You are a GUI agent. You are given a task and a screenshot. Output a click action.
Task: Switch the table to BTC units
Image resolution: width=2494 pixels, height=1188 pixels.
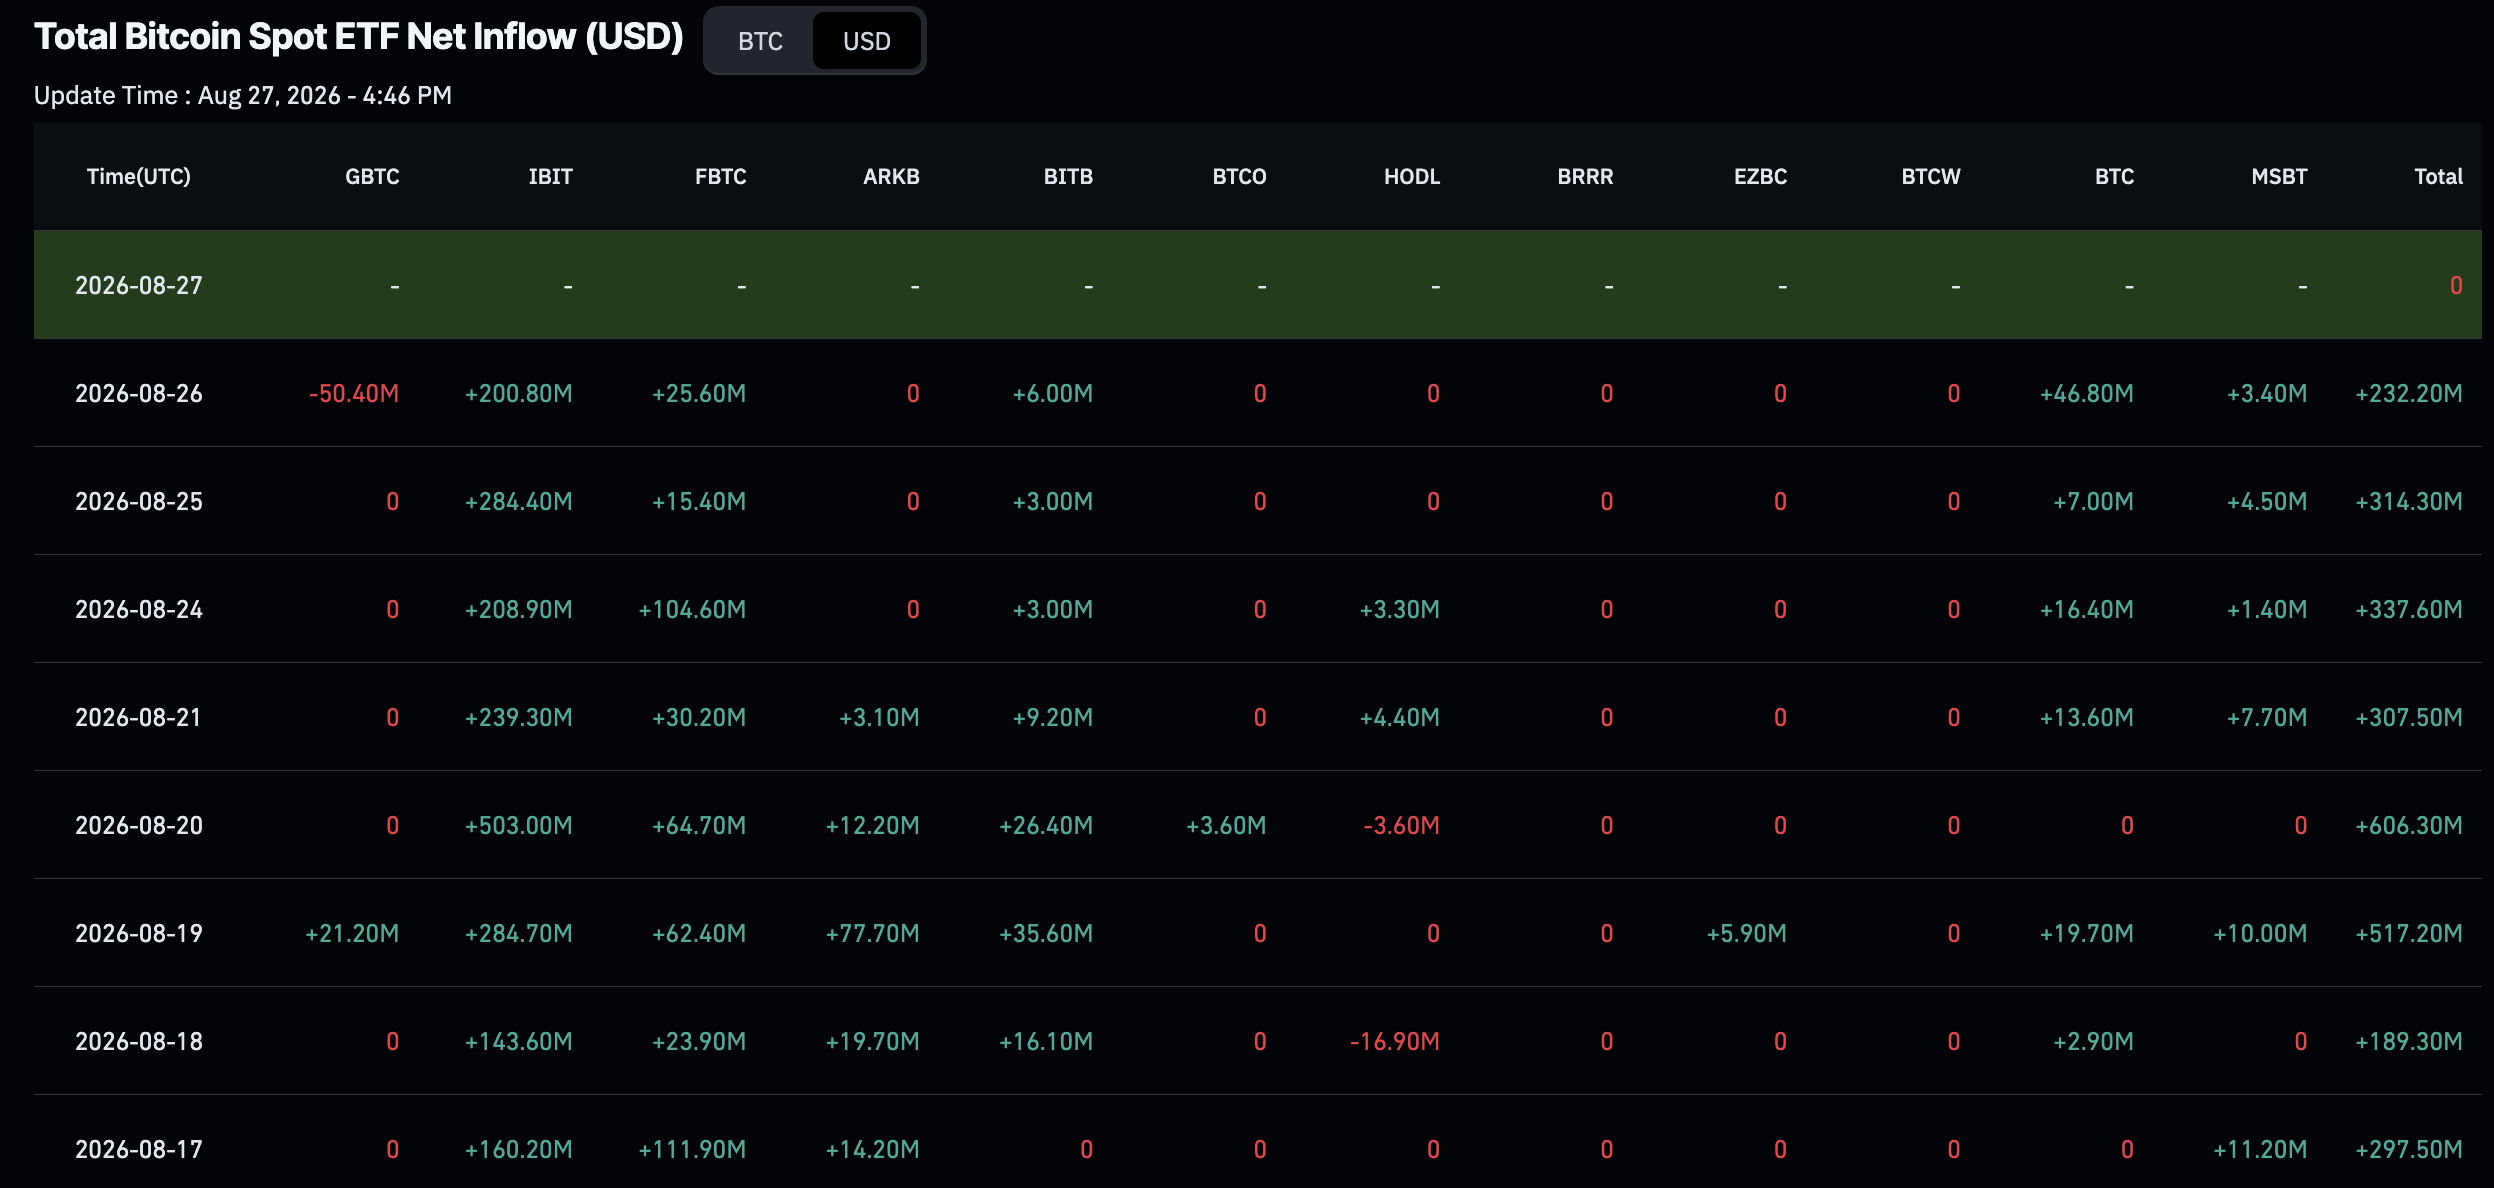[760, 41]
